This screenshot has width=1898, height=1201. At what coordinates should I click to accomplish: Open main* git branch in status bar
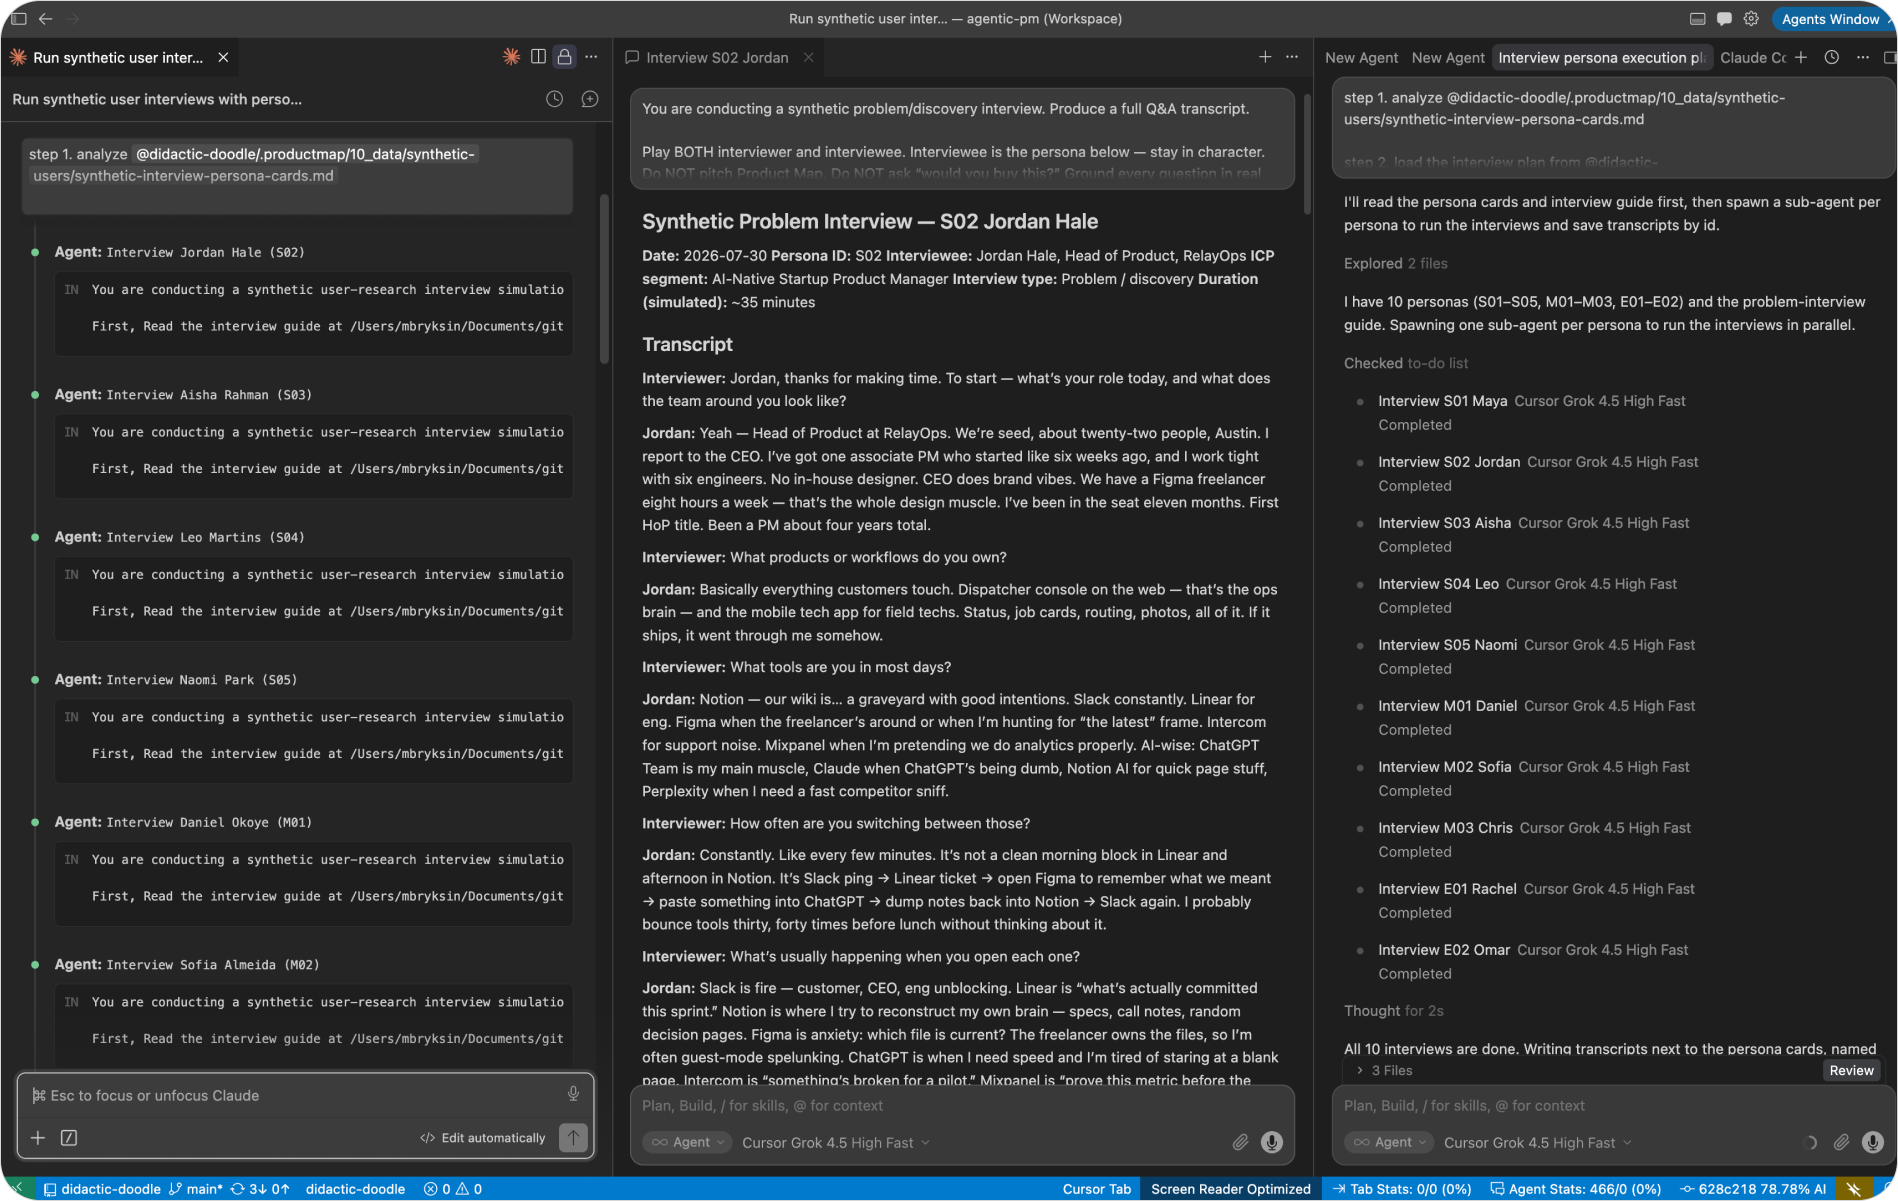[x=195, y=1189]
